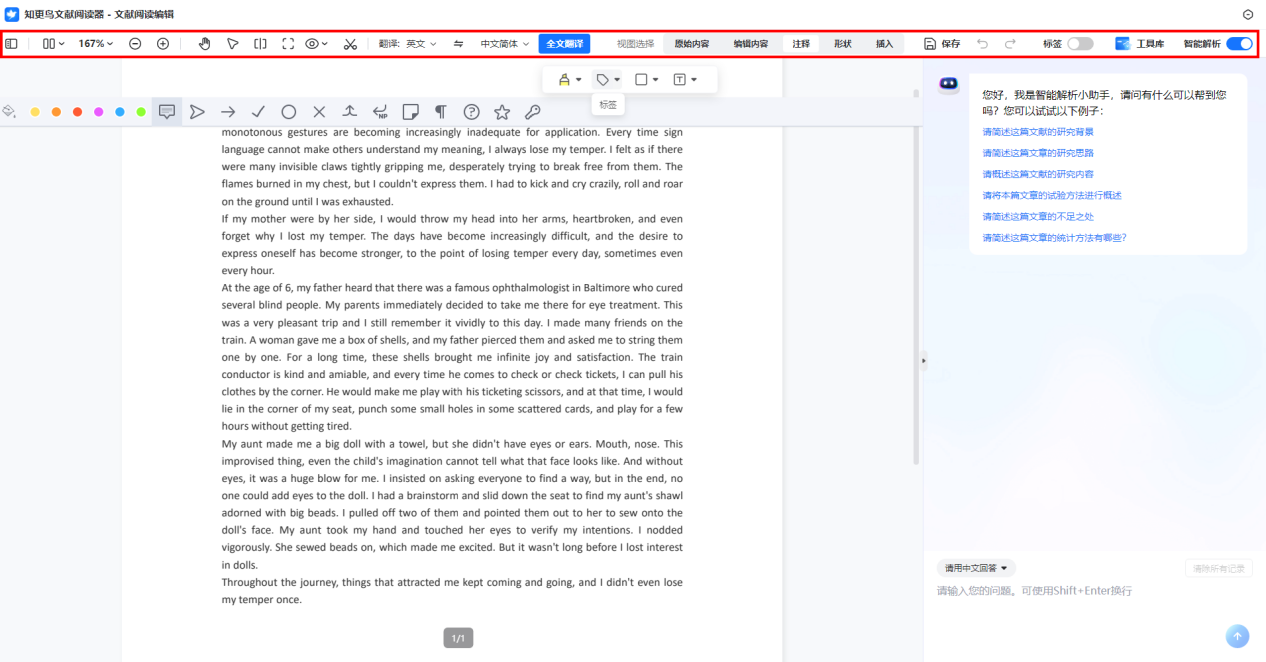Open the highlighter pen dropdown
Image resolution: width=1266 pixels, height=662 pixels.
(570, 79)
